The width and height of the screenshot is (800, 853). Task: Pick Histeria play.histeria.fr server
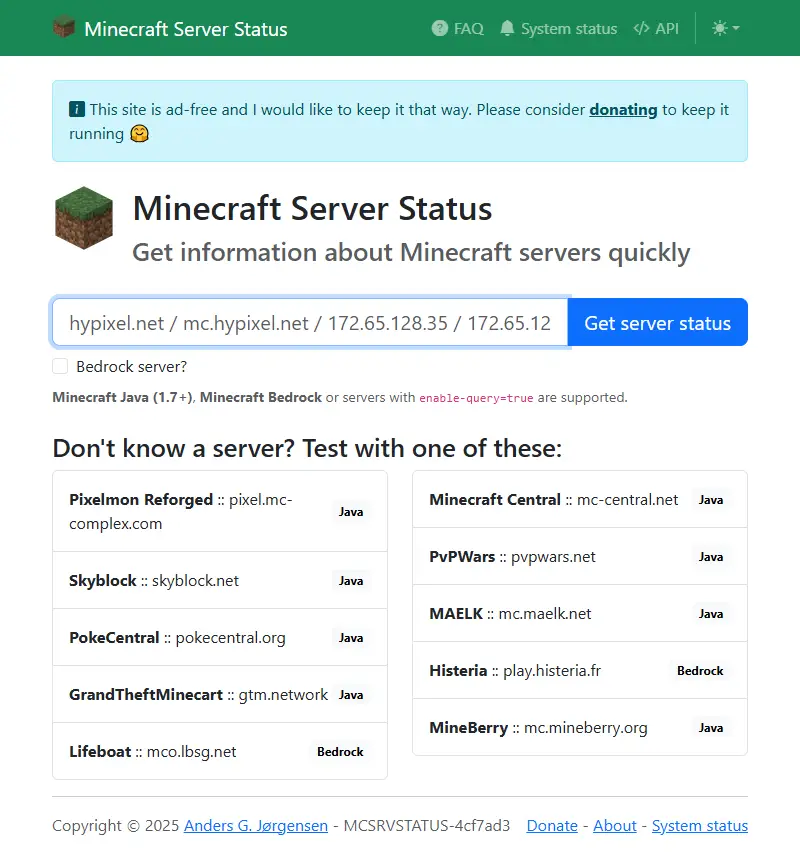pos(580,670)
